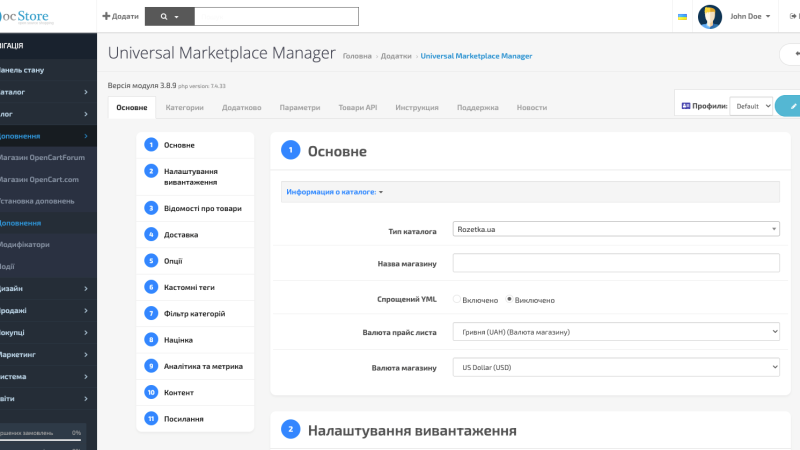Expand the Маркетинг sidebar menu
Image resolution: width=800 pixels, height=450 pixels.
(48, 354)
